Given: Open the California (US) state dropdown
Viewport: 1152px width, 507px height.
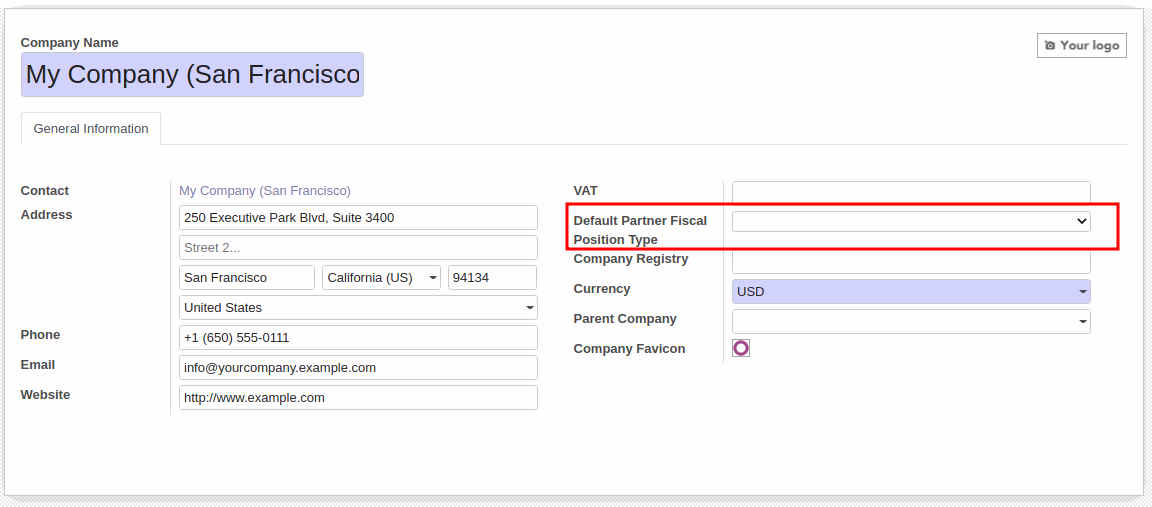Looking at the screenshot, I should (381, 278).
